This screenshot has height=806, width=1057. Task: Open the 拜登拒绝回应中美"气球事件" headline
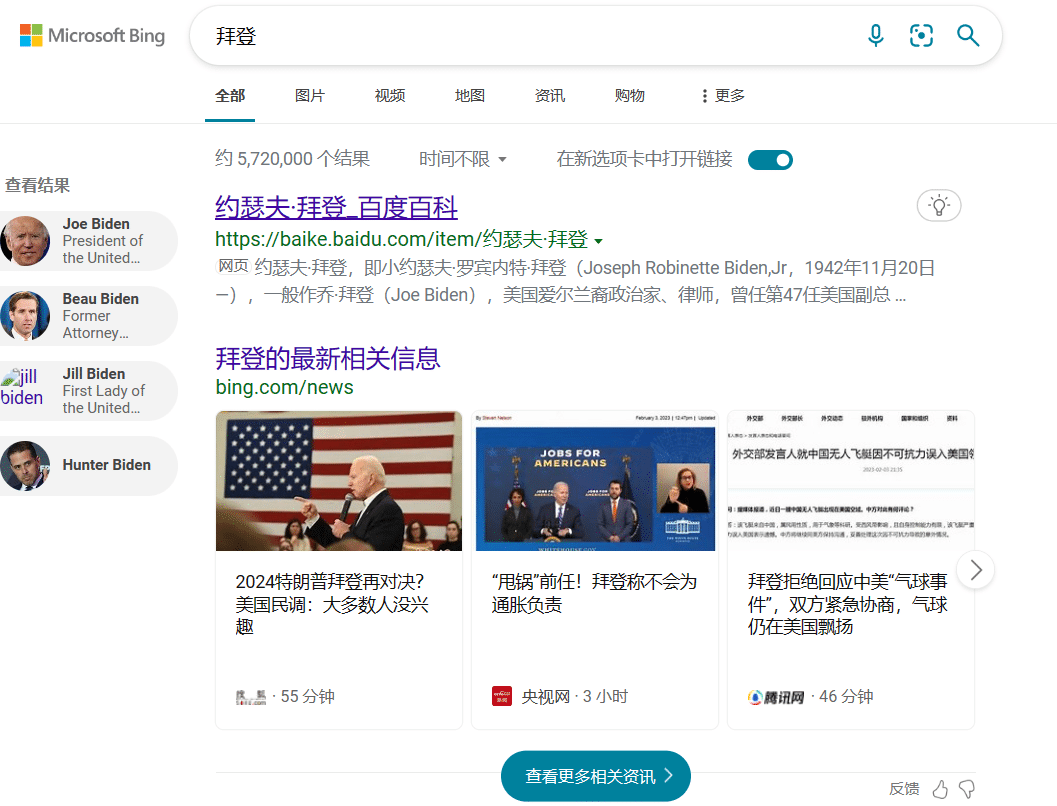847,604
